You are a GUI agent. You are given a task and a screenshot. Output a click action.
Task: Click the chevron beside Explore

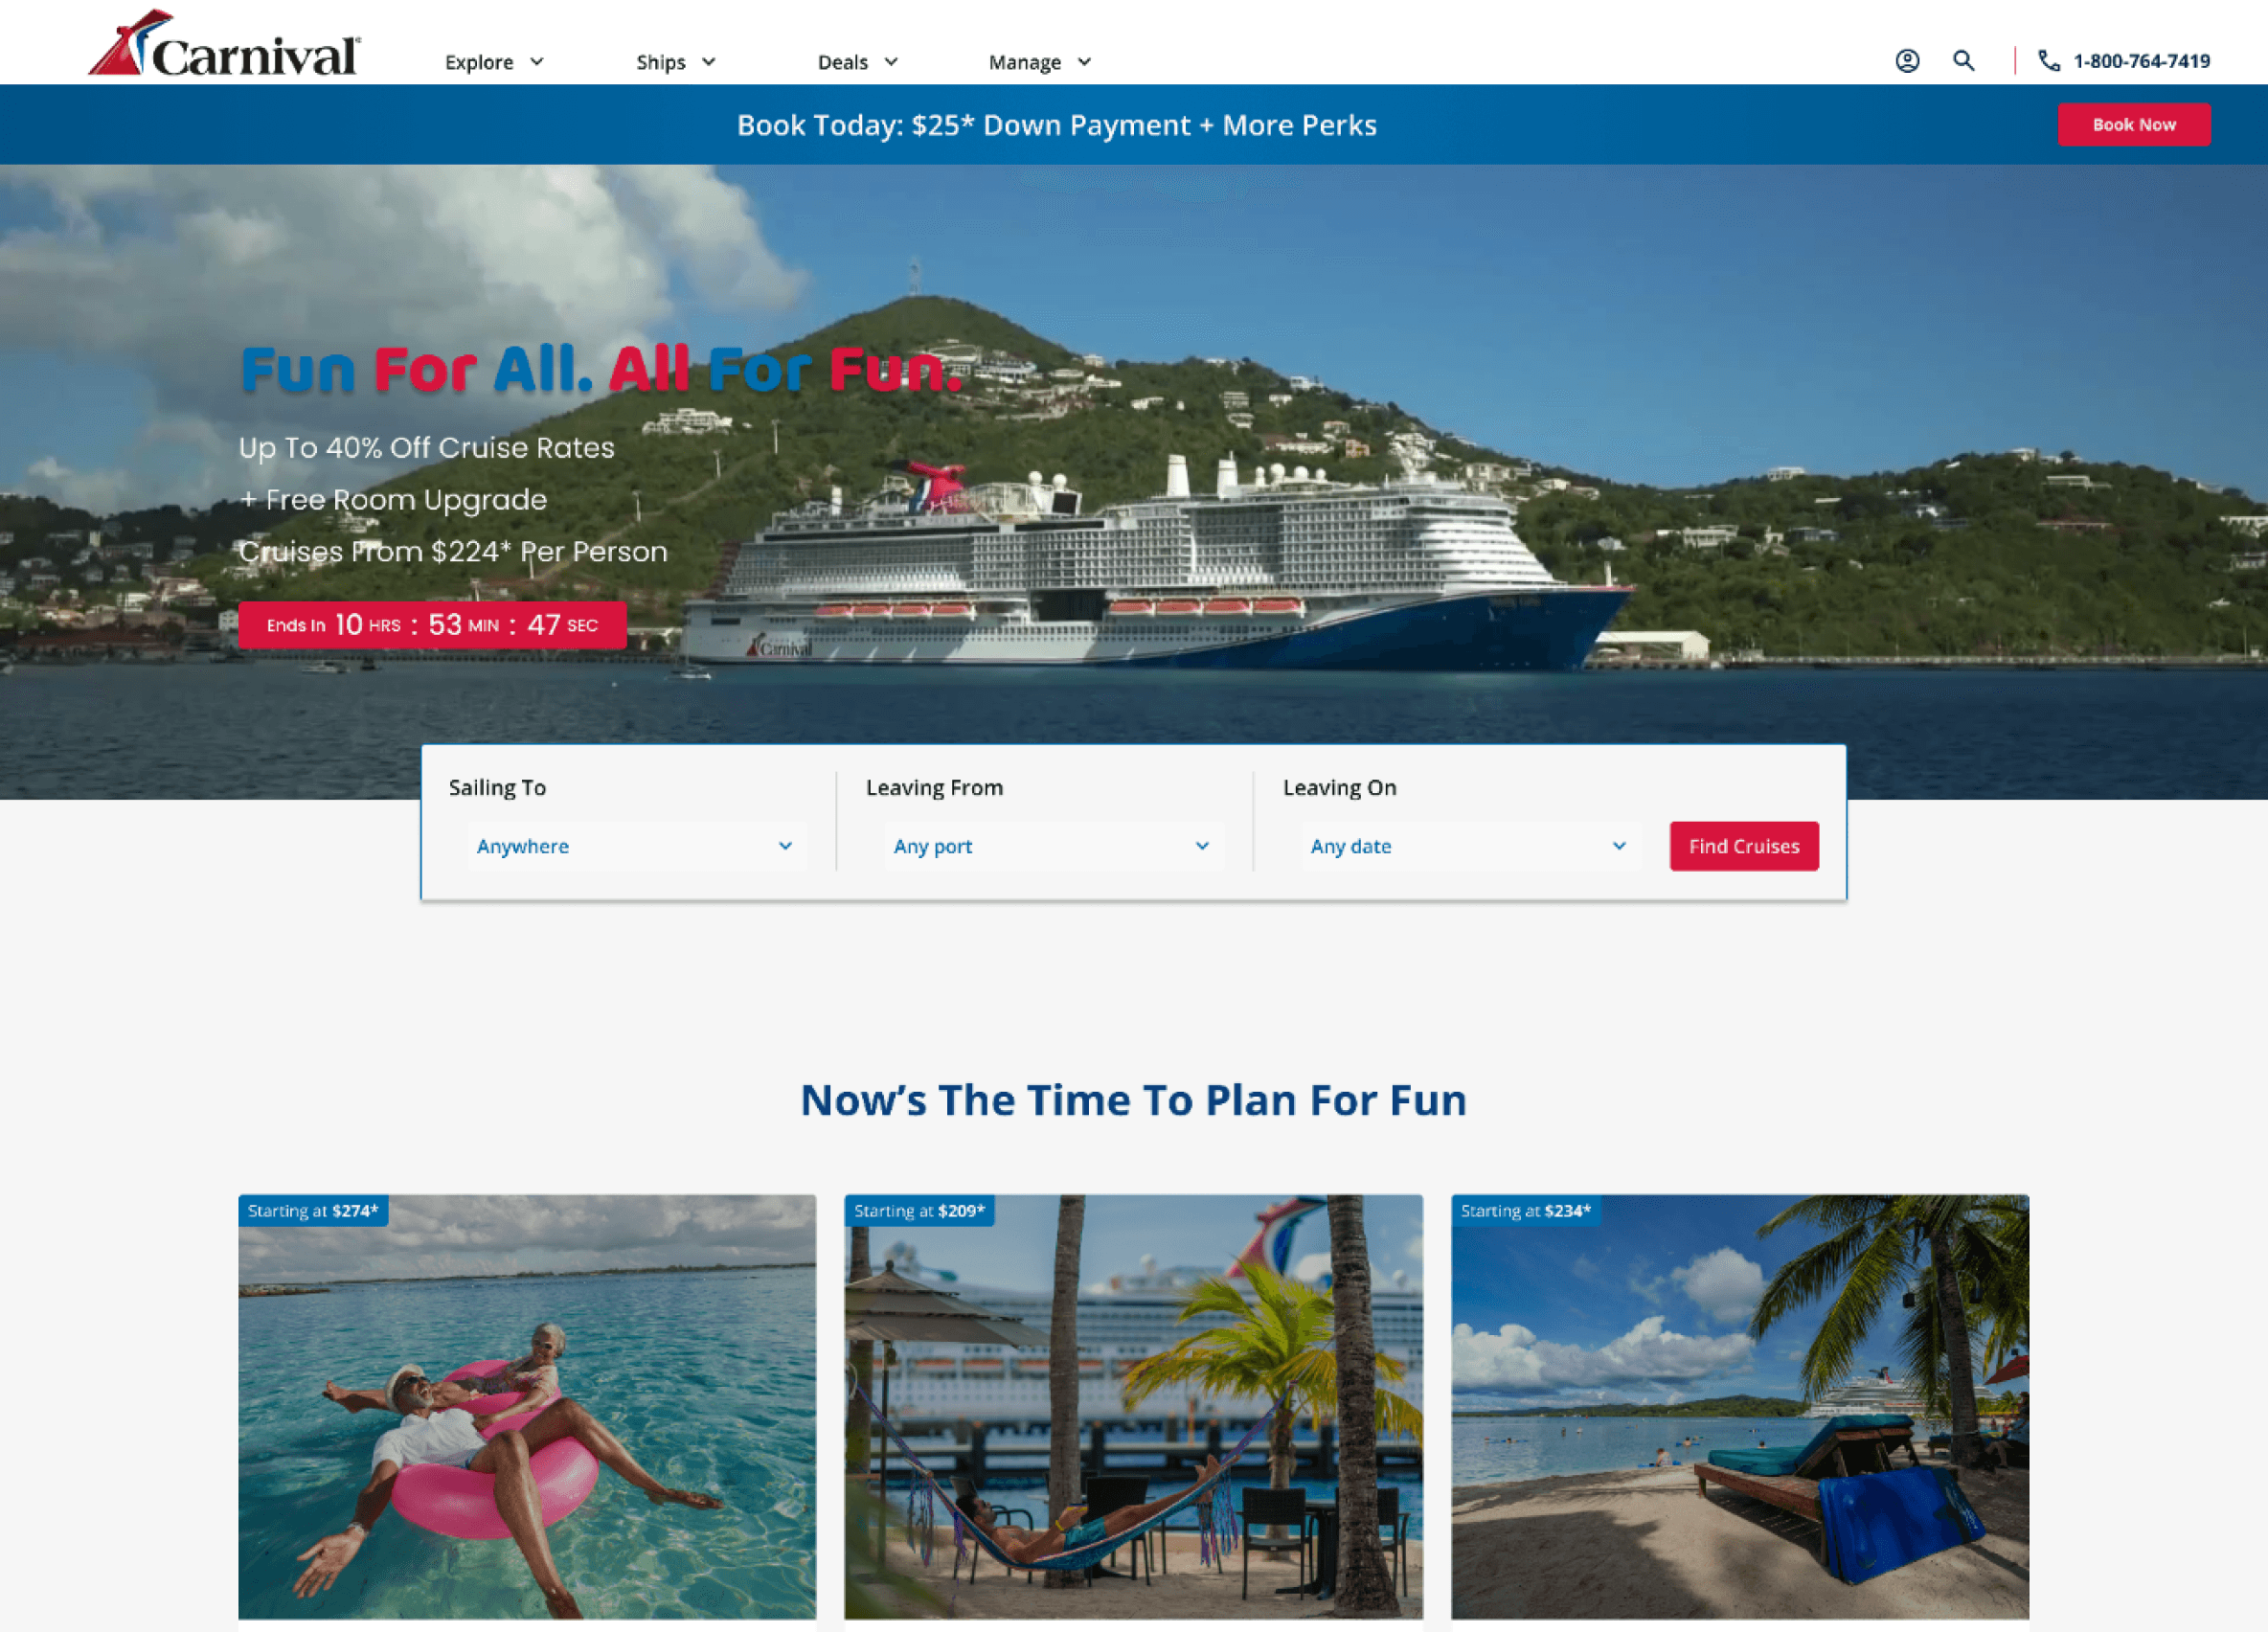pyautogui.click(x=537, y=62)
